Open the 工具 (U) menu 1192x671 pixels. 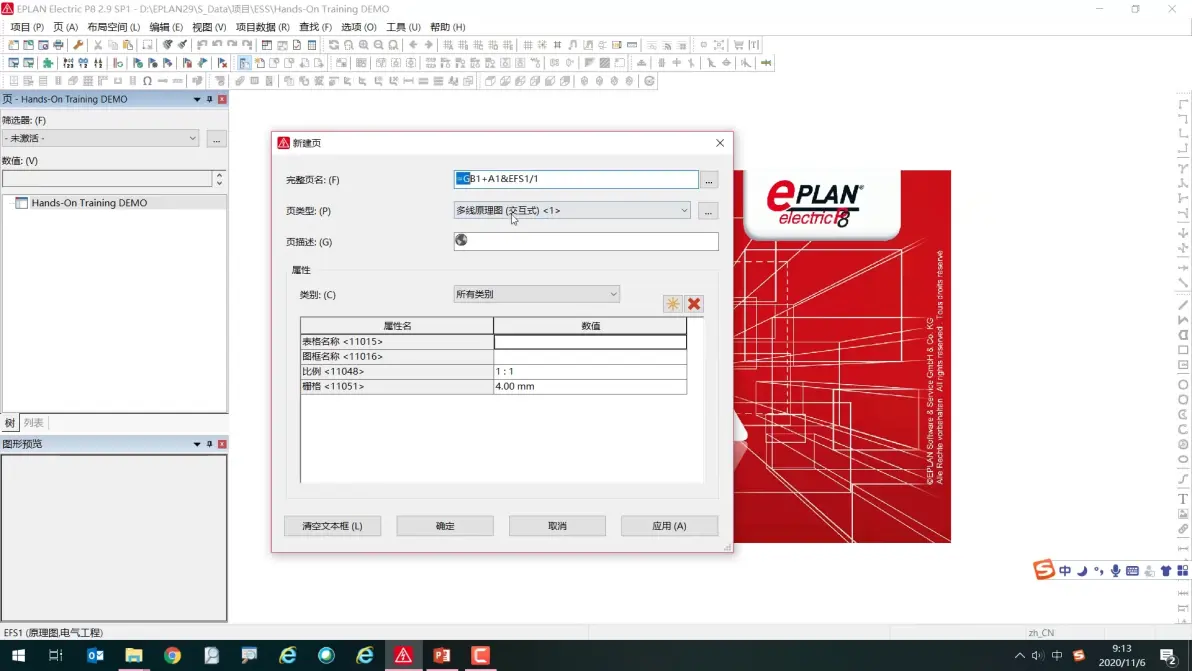pyautogui.click(x=403, y=27)
